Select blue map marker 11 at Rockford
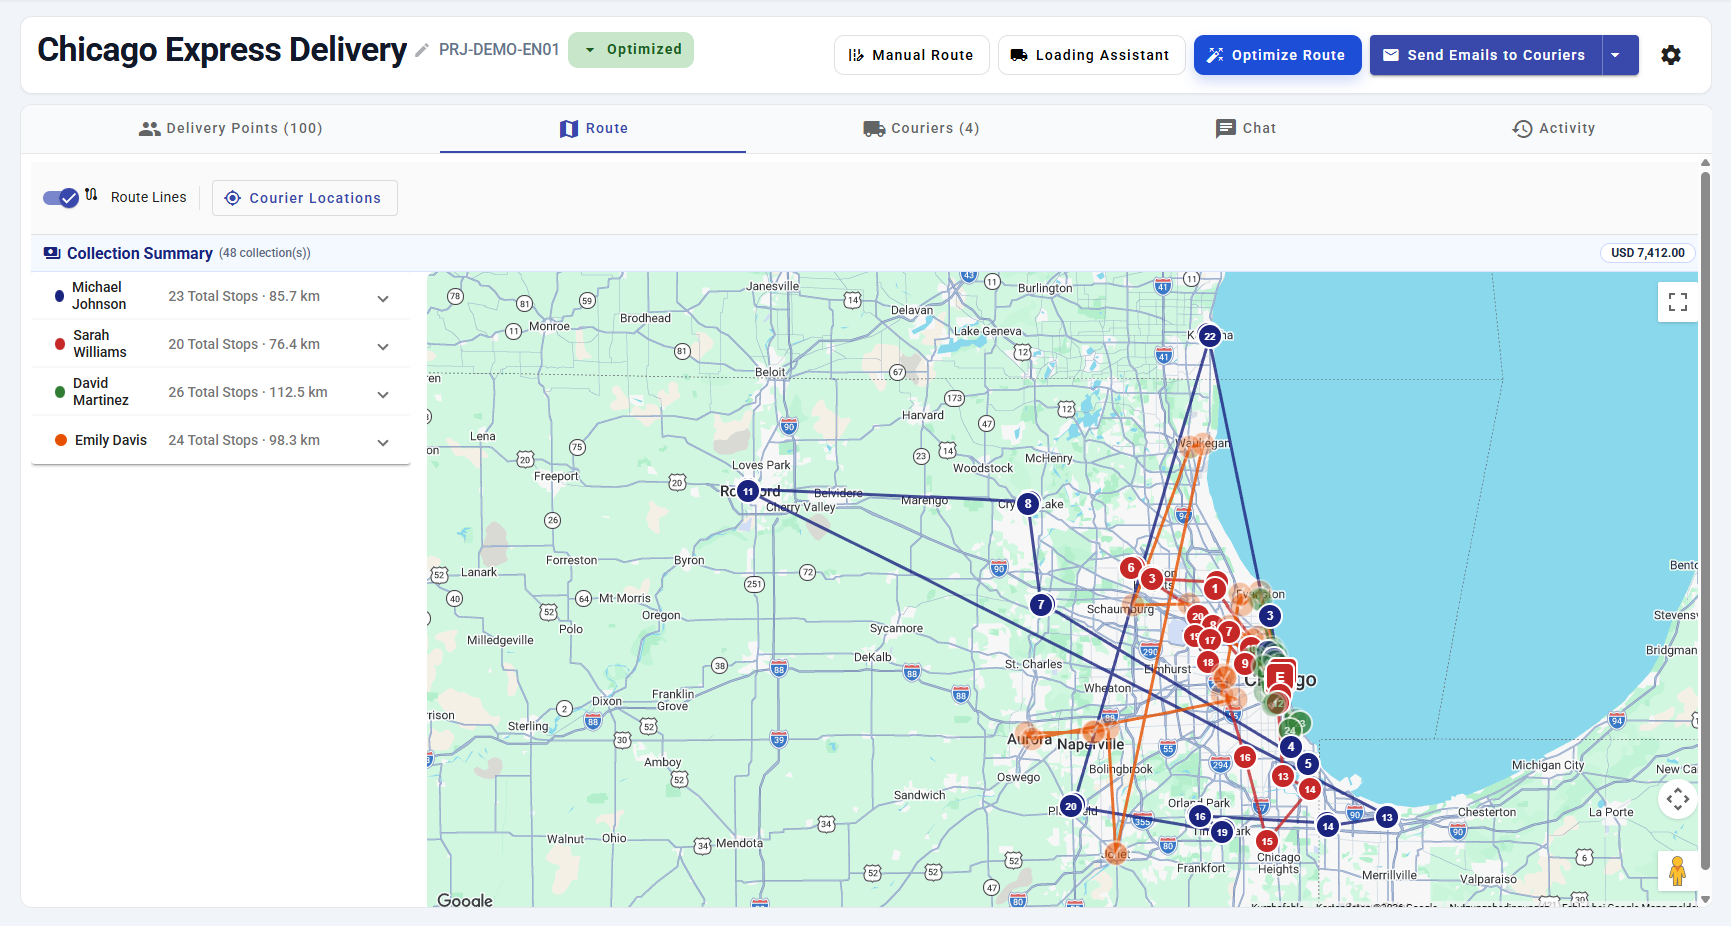 coord(748,491)
